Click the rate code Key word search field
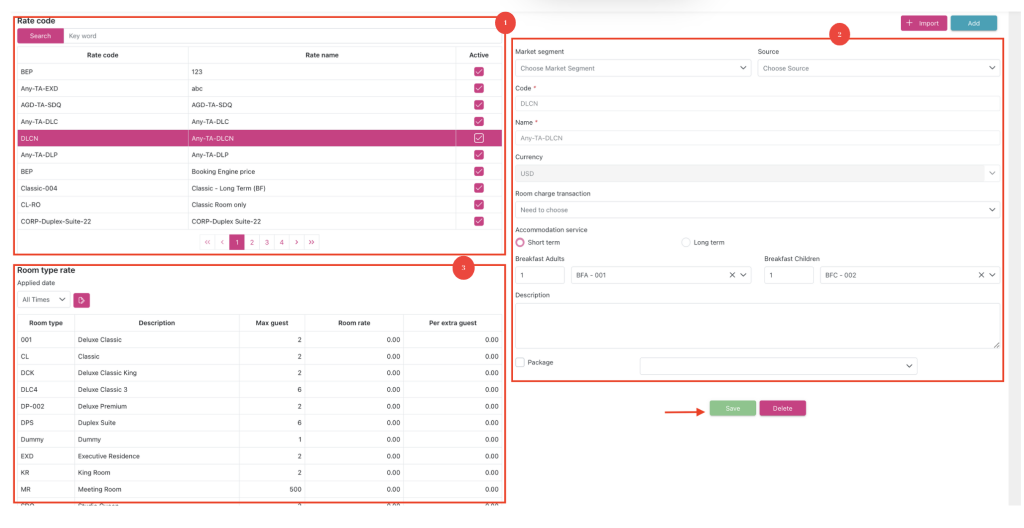This screenshot has width=1024, height=528. pyautogui.click(x=280, y=36)
